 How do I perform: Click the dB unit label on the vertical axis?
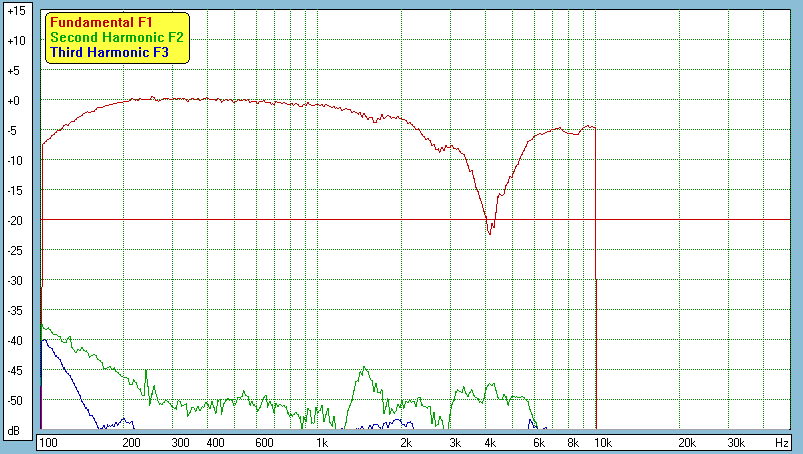click(14, 431)
